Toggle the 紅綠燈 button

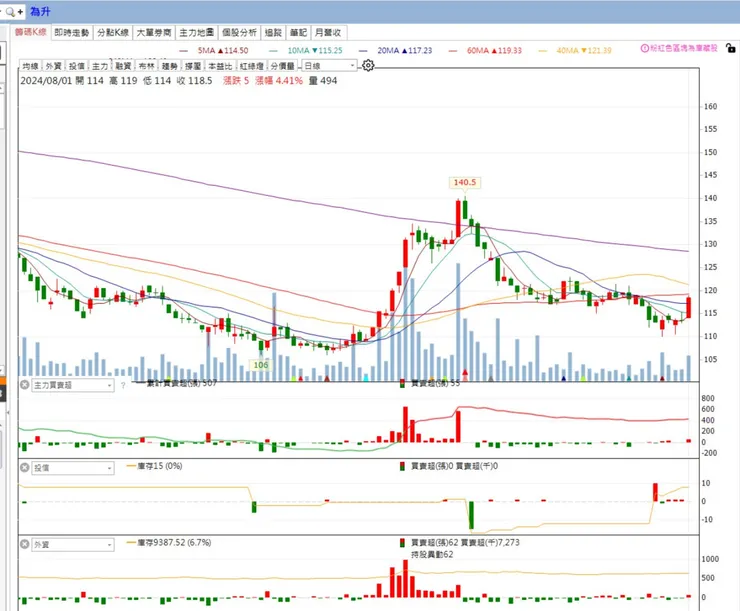[252, 66]
